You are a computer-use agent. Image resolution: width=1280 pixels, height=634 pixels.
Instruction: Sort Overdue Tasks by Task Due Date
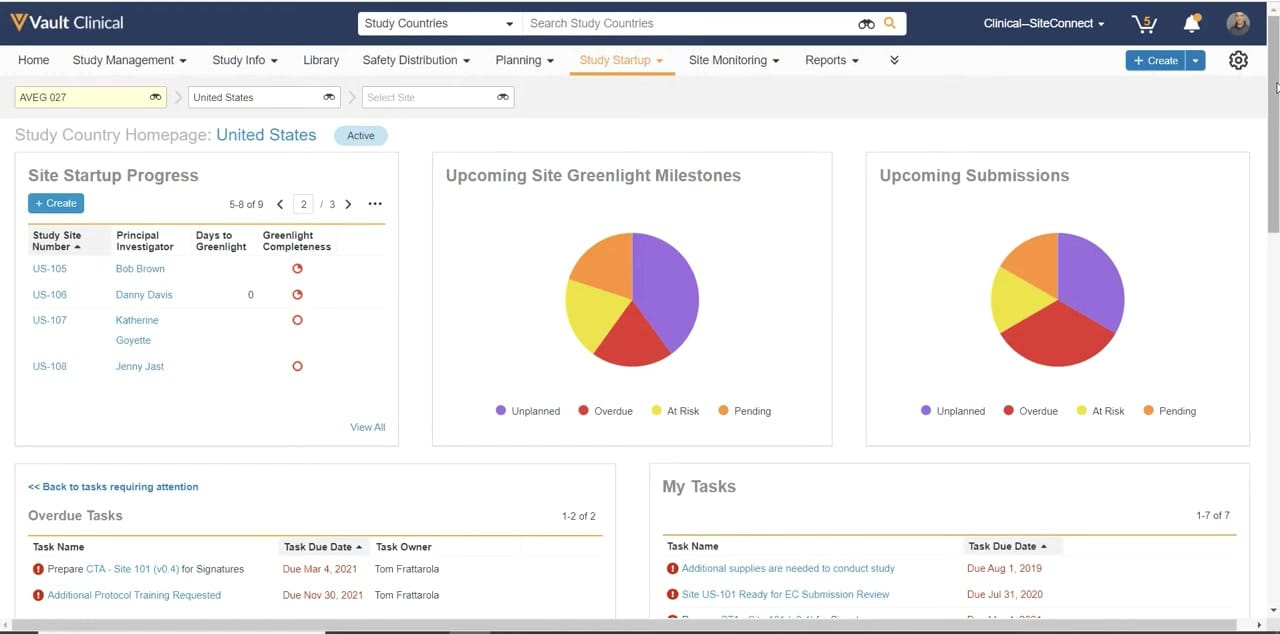[323, 547]
